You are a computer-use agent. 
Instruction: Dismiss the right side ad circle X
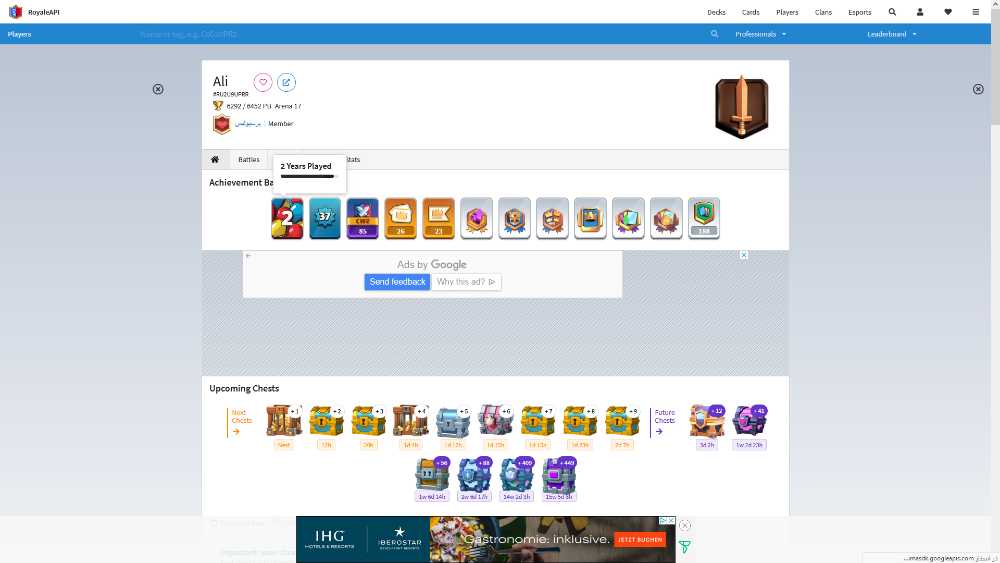click(x=978, y=89)
